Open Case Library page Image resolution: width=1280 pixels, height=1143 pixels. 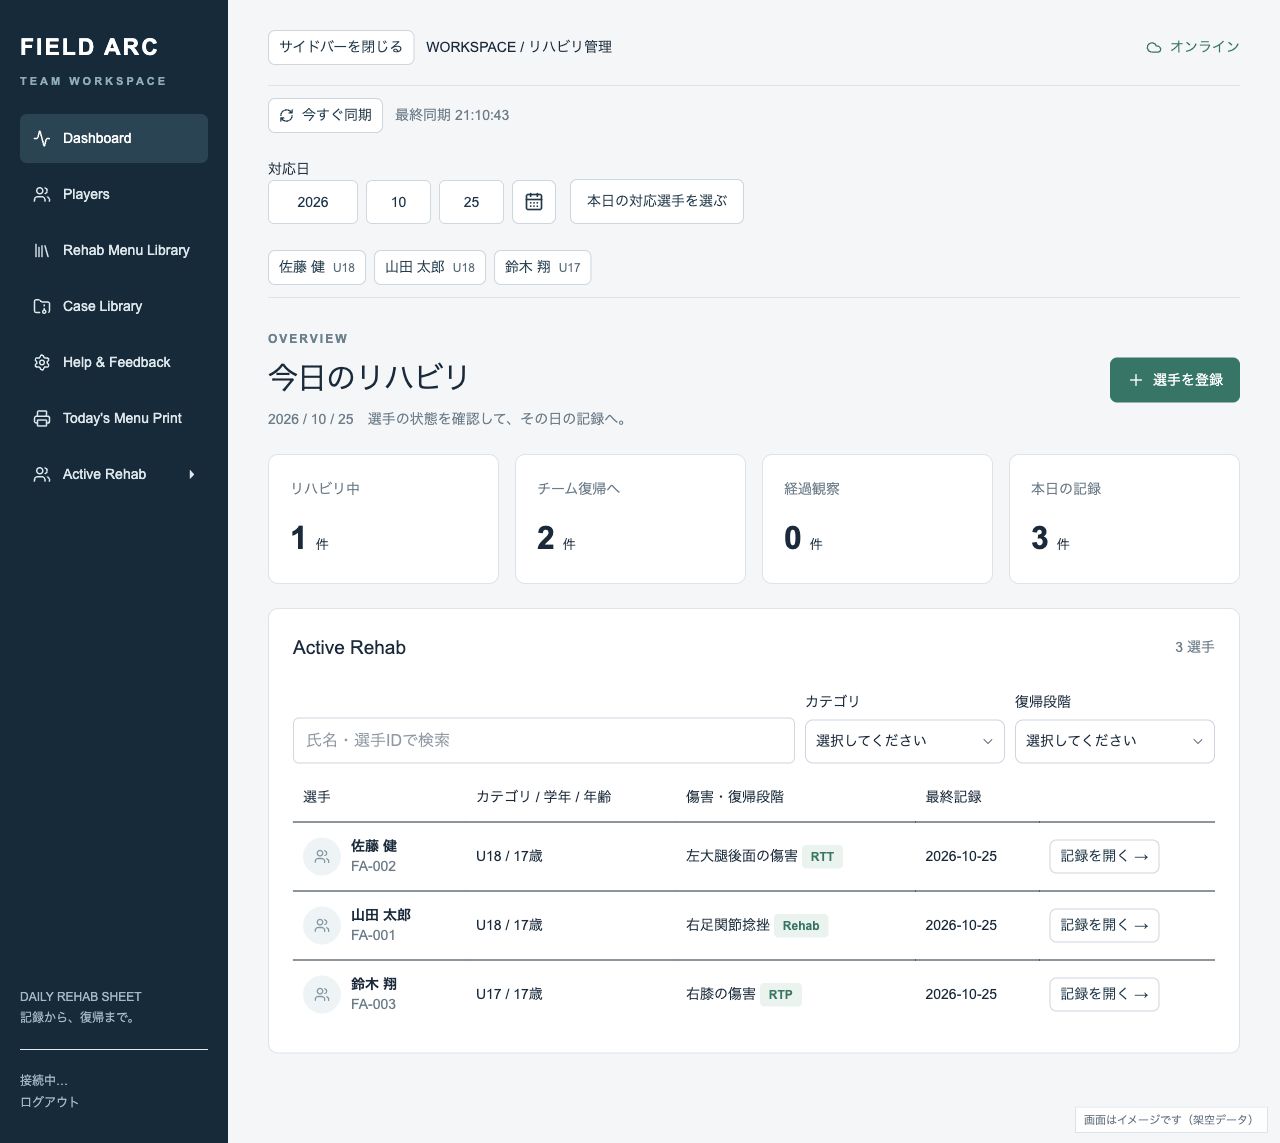(x=114, y=306)
